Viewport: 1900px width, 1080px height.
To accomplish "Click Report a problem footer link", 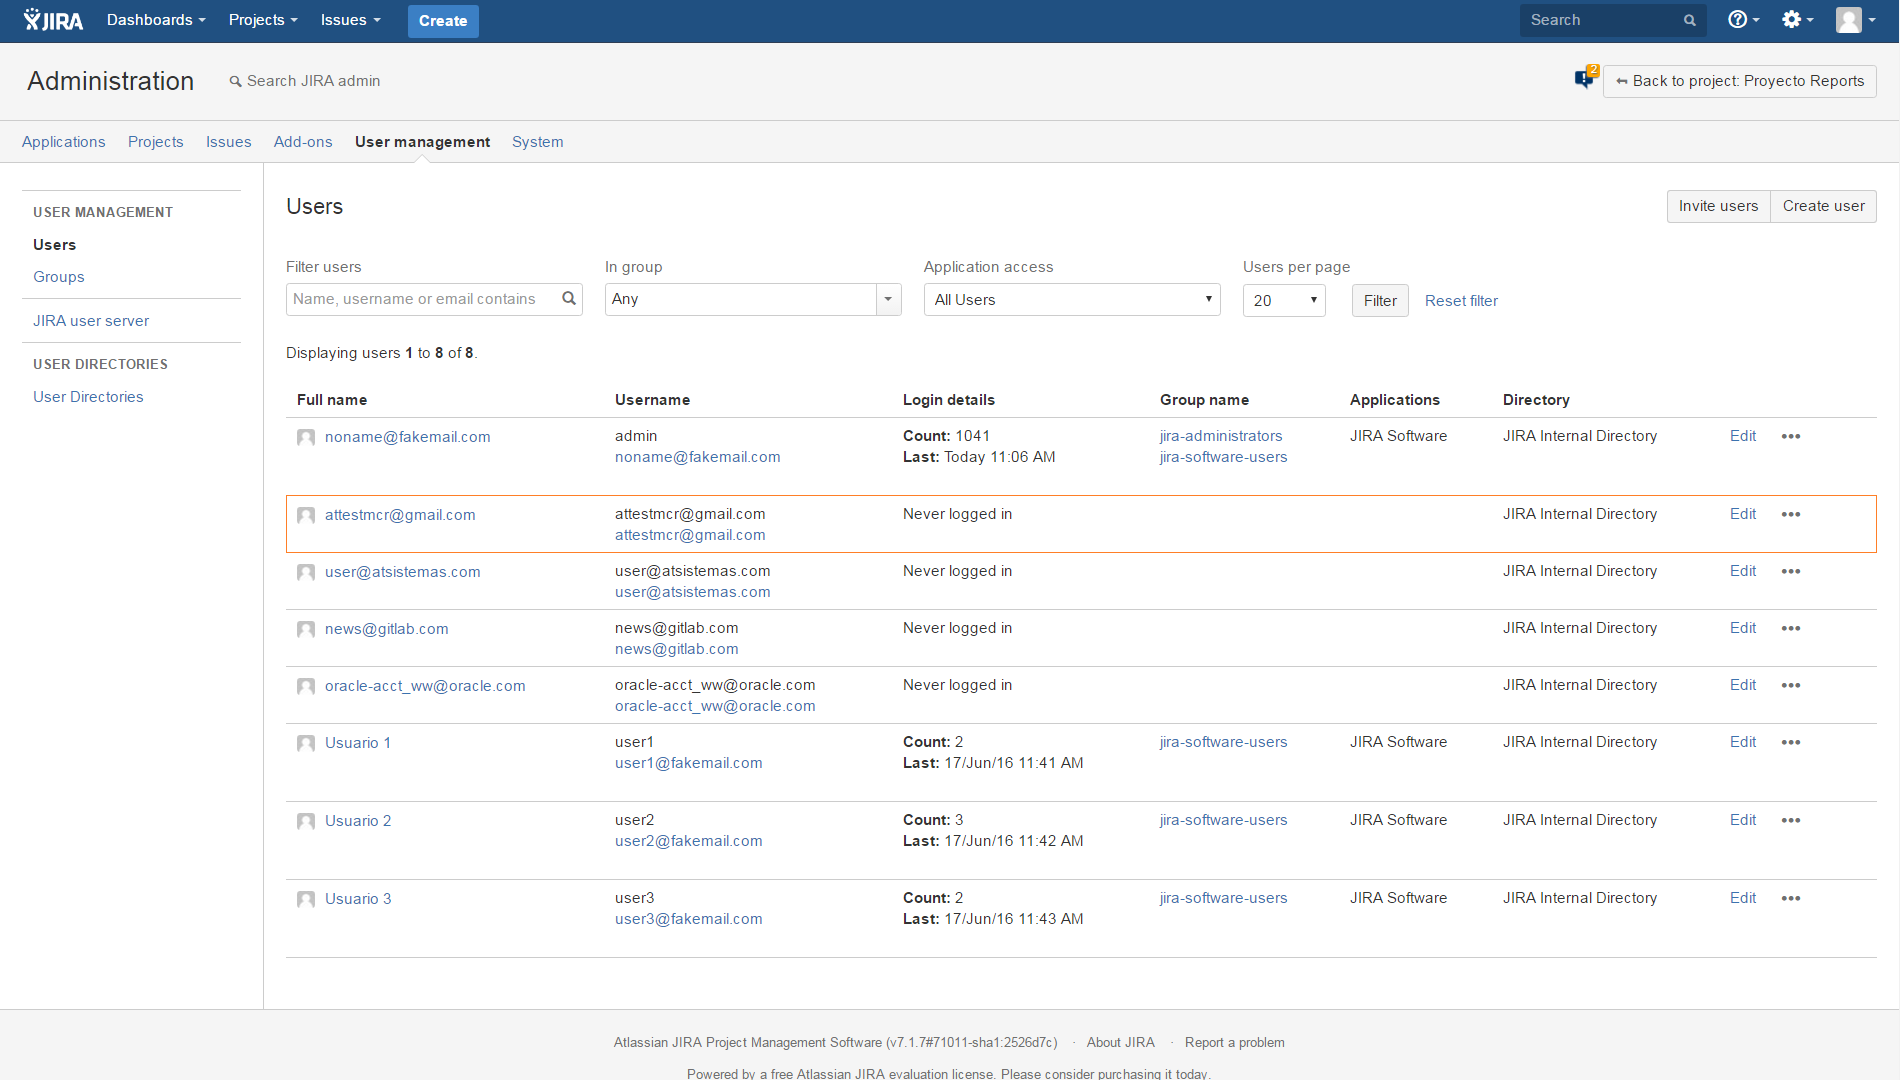I will (x=1234, y=1042).
